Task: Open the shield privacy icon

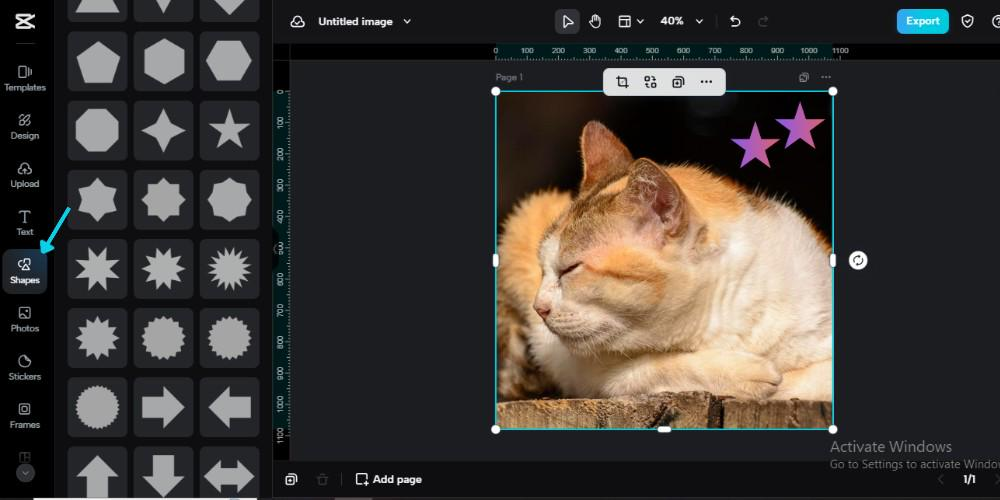Action: (x=967, y=21)
